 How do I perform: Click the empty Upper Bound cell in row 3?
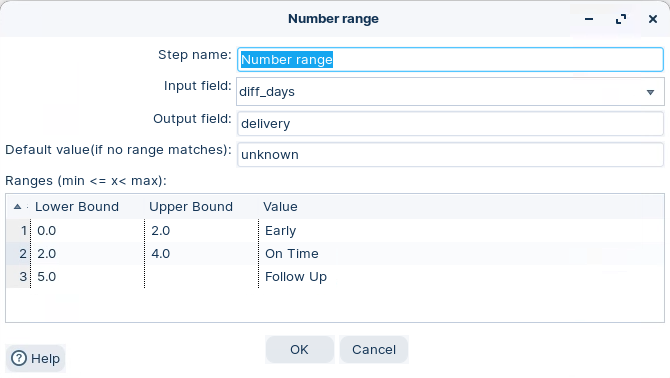click(x=201, y=277)
